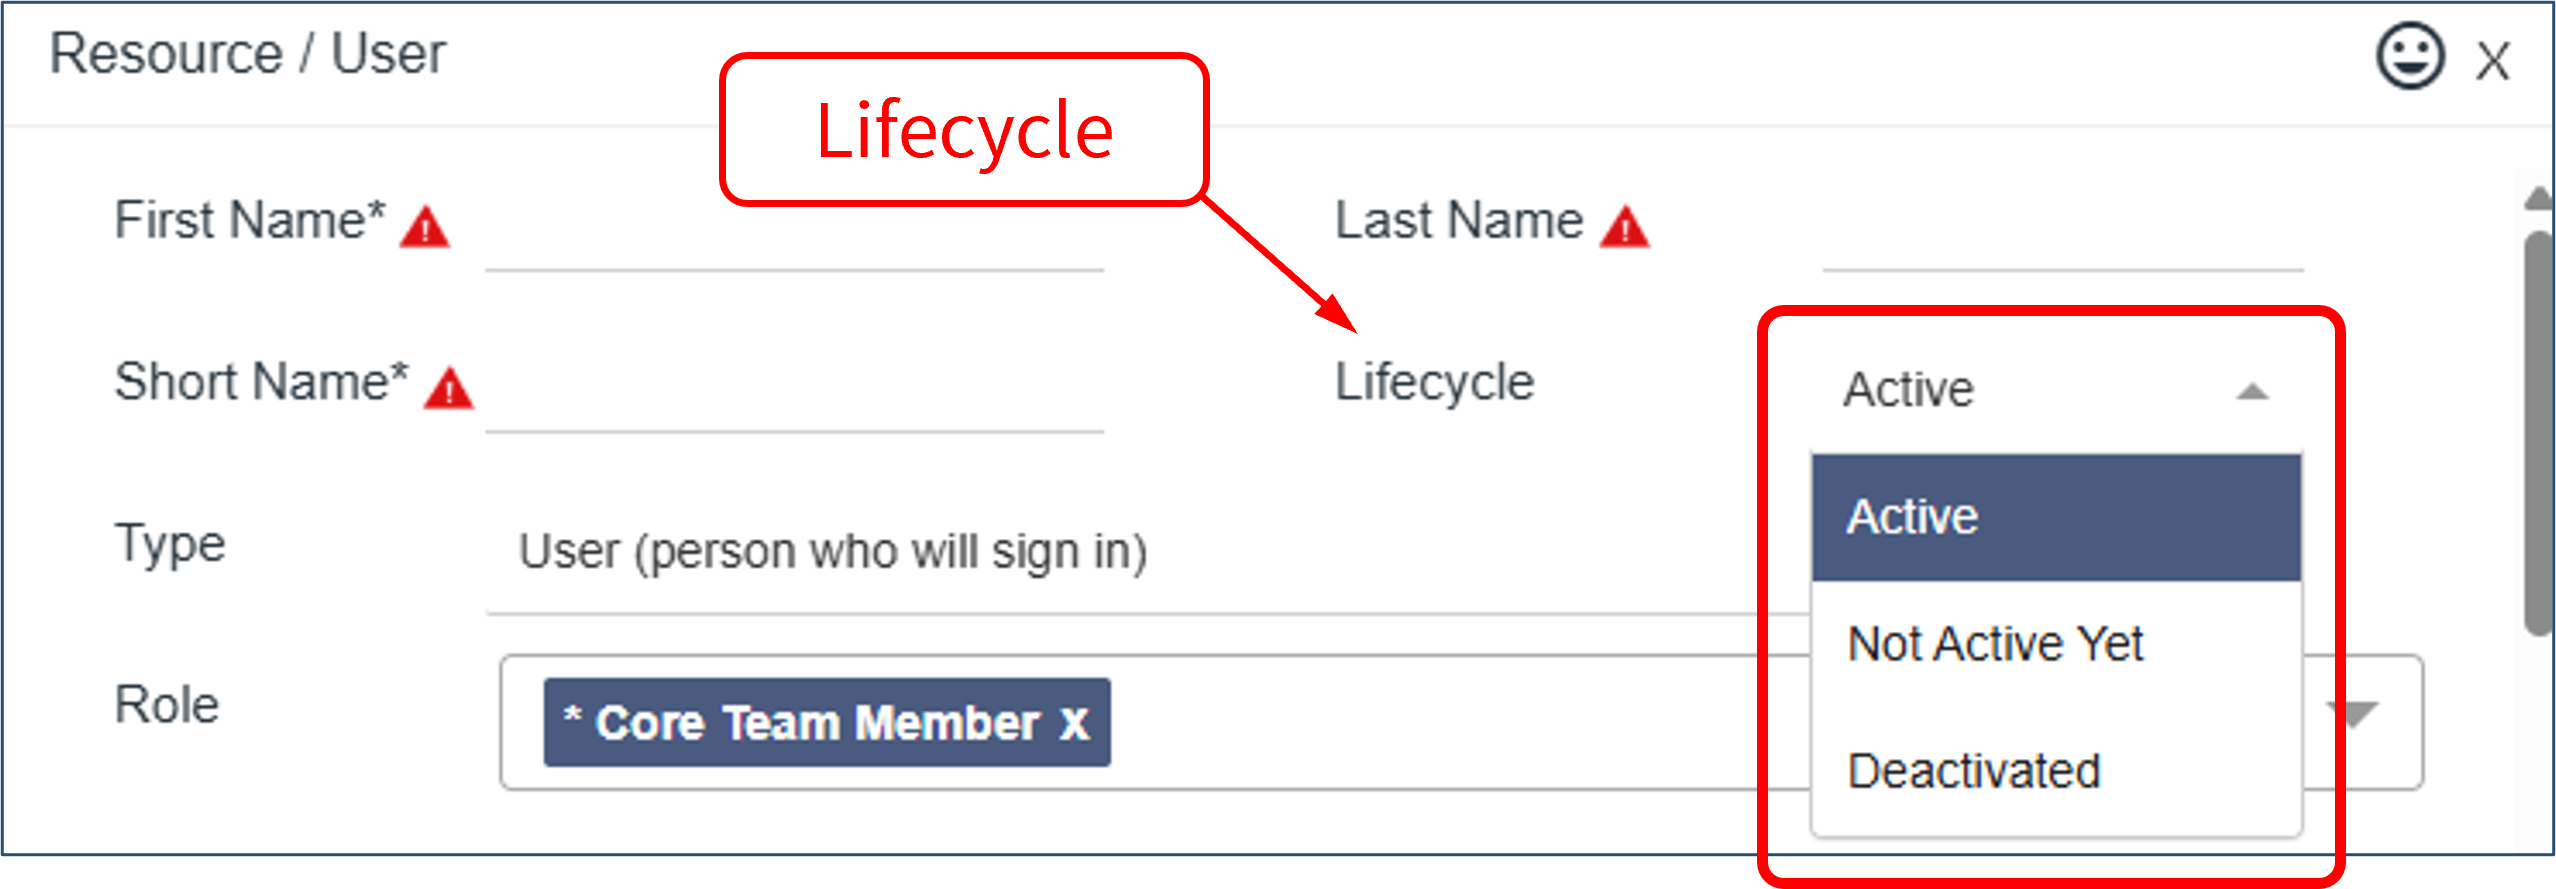Click the vertical scrollbar thumb
This screenshot has width=2556, height=889.
coord(2539,430)
